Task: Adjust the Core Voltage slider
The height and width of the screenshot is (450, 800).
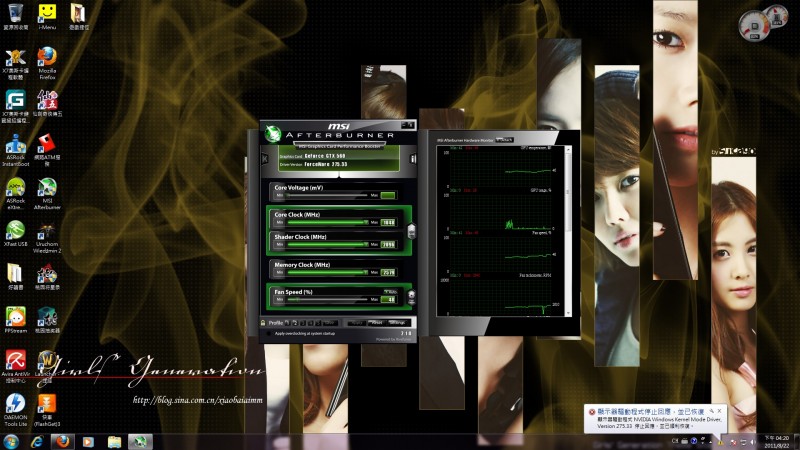Action: coord(326,195)
